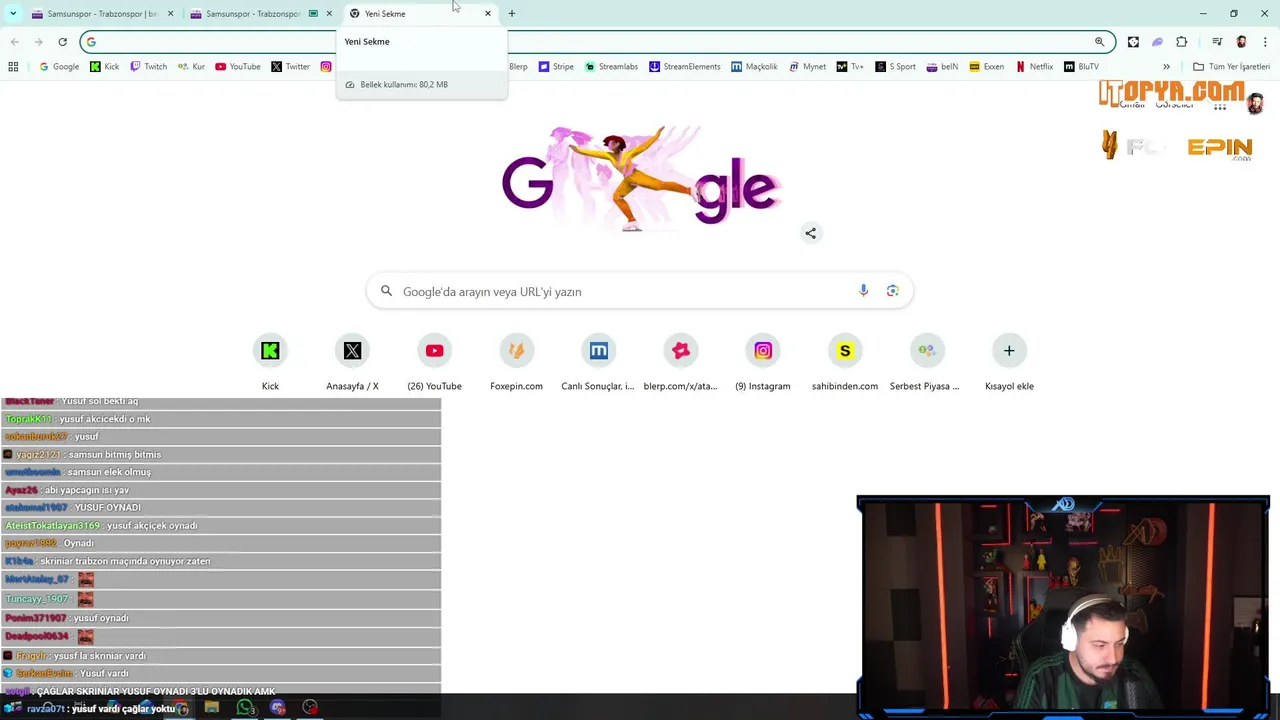
Task: Close the second Samsunspor - Trabzonspor tab
Action: click(x=328, y=13)
